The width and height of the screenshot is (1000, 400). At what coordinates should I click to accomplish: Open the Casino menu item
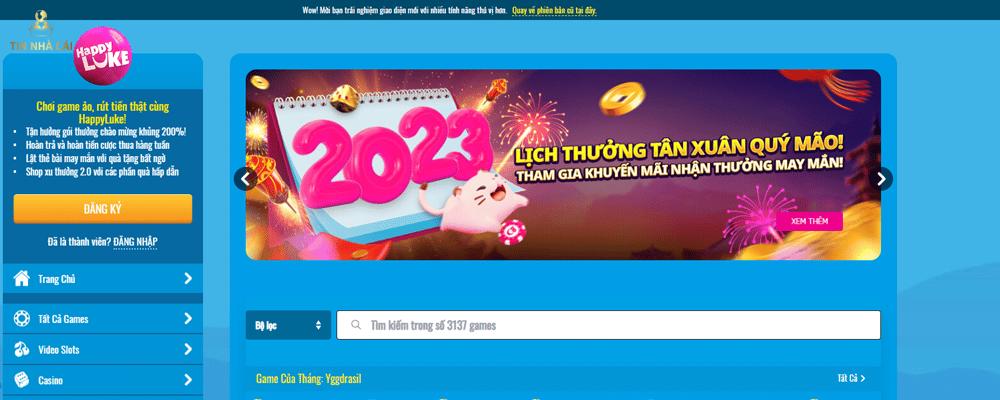coord(103,380)
